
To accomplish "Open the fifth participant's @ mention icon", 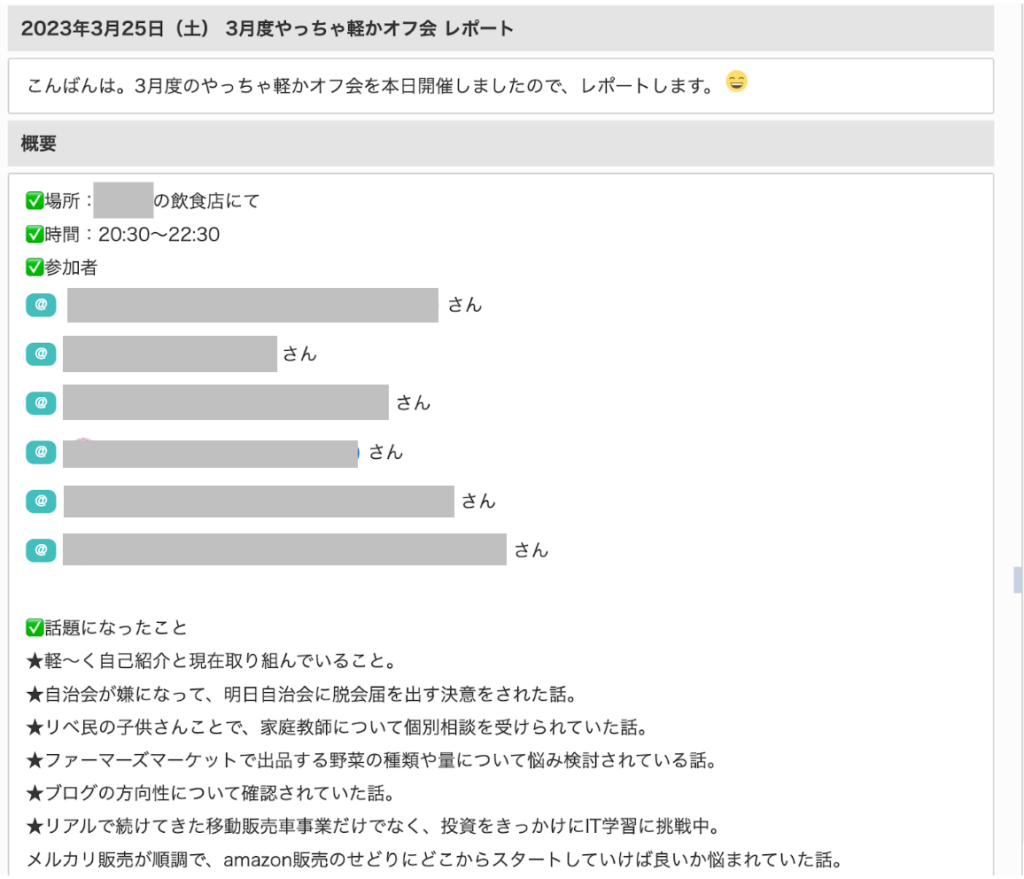I will 40,500.
